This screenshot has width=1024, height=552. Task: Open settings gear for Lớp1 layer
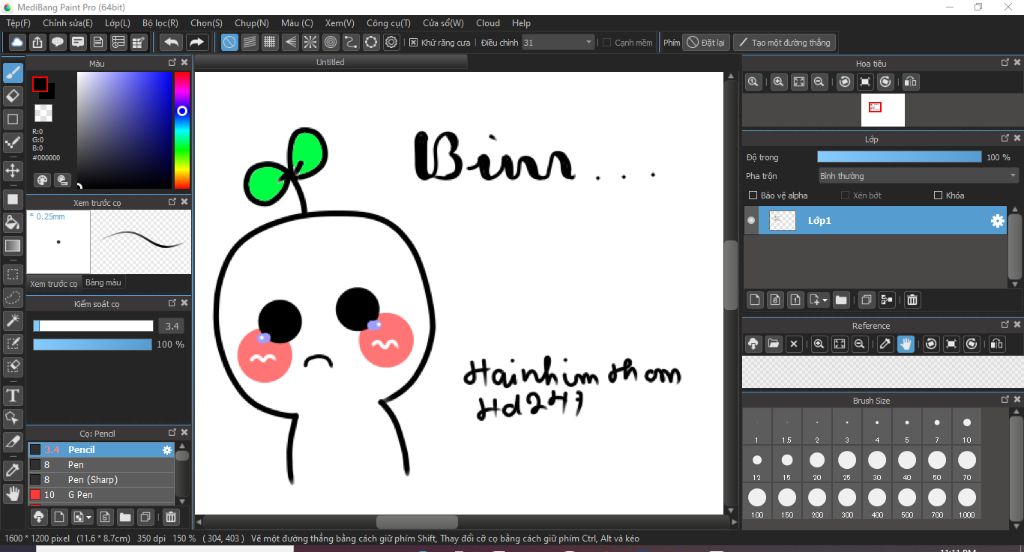[x=997, y=221]
